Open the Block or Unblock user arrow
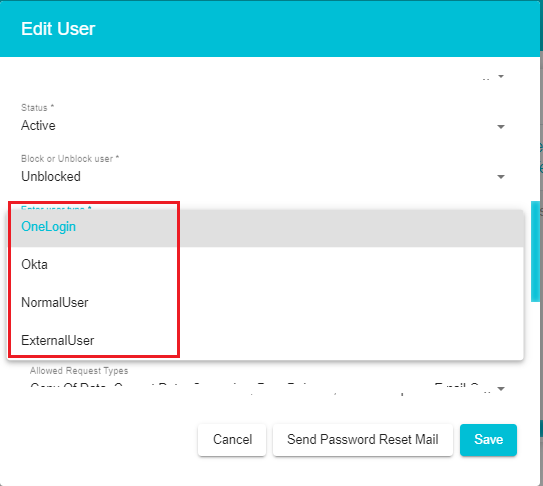The height and width of the screenshot is (486, 543). tap(500, 177)
